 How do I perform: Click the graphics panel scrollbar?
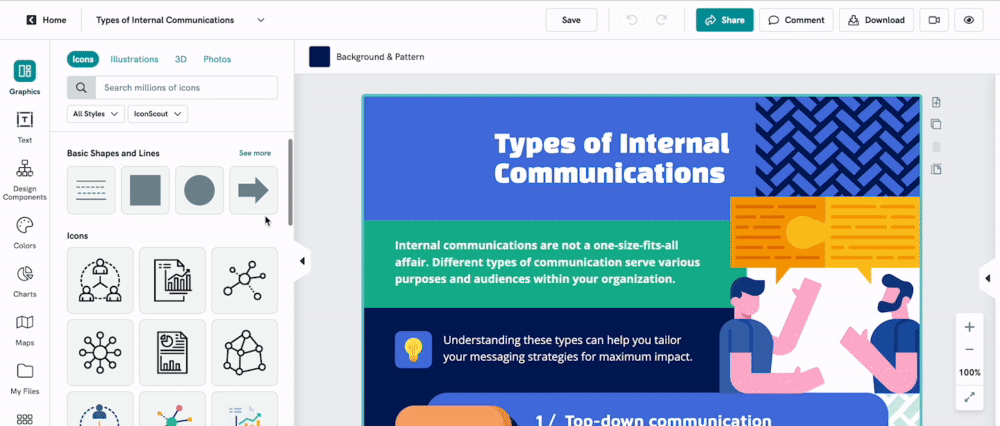click(x=291, y=182)
